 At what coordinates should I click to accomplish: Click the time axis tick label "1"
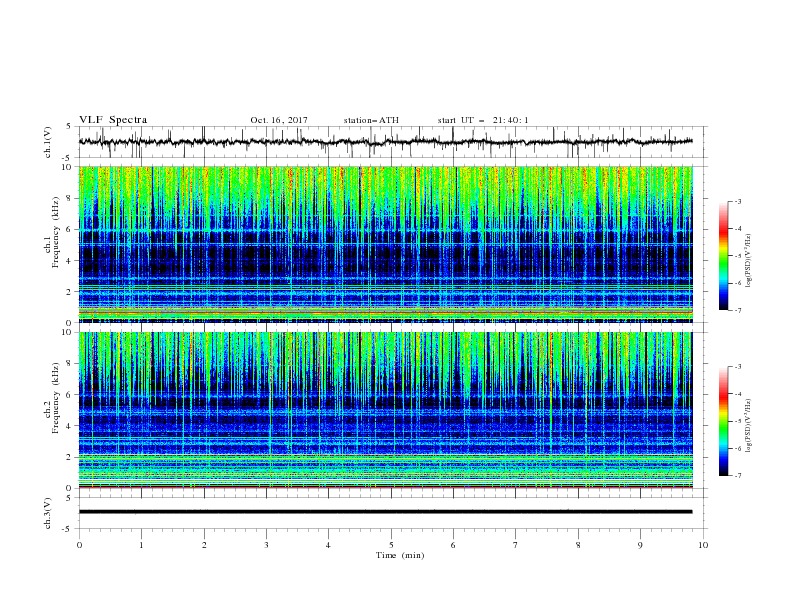(x=141, y=545)
